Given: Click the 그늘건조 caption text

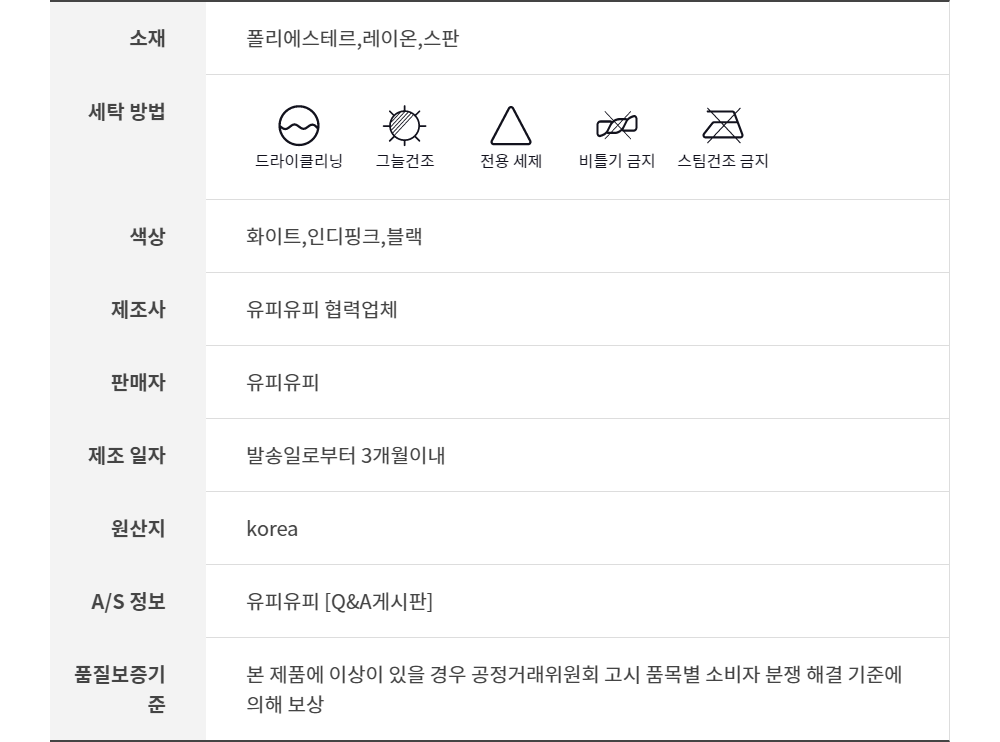Looking at the screenshot, I should 405,161.
